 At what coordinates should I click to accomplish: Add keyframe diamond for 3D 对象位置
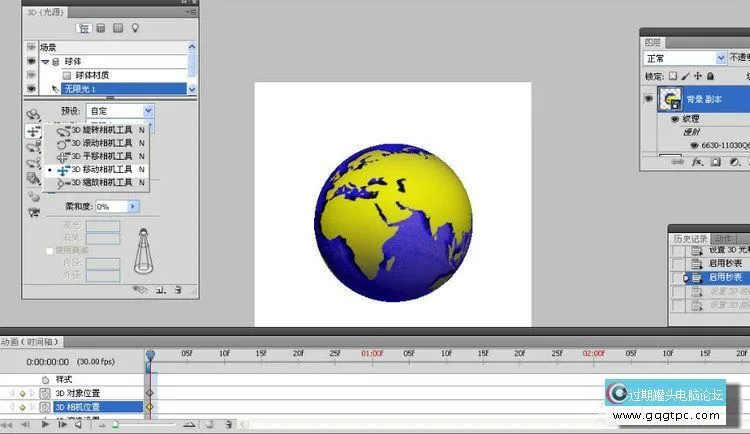22,393
